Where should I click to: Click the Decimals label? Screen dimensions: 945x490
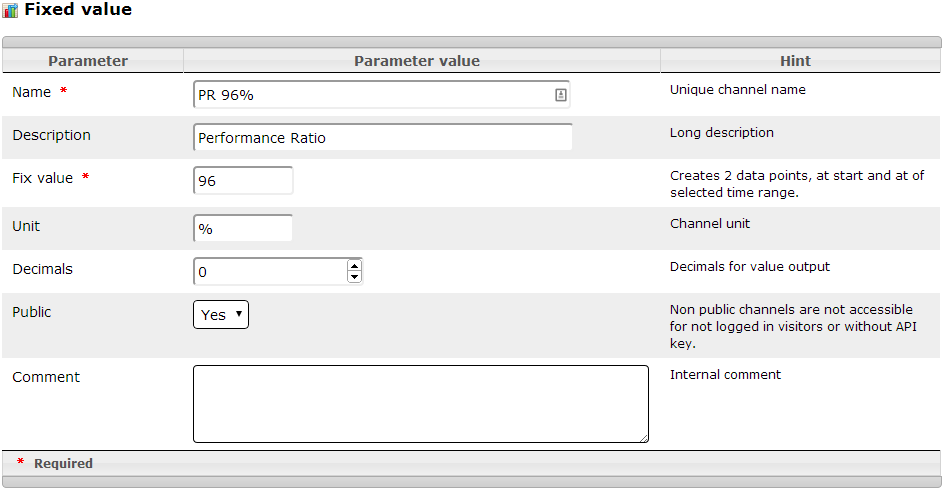click(x=42, y=269)
